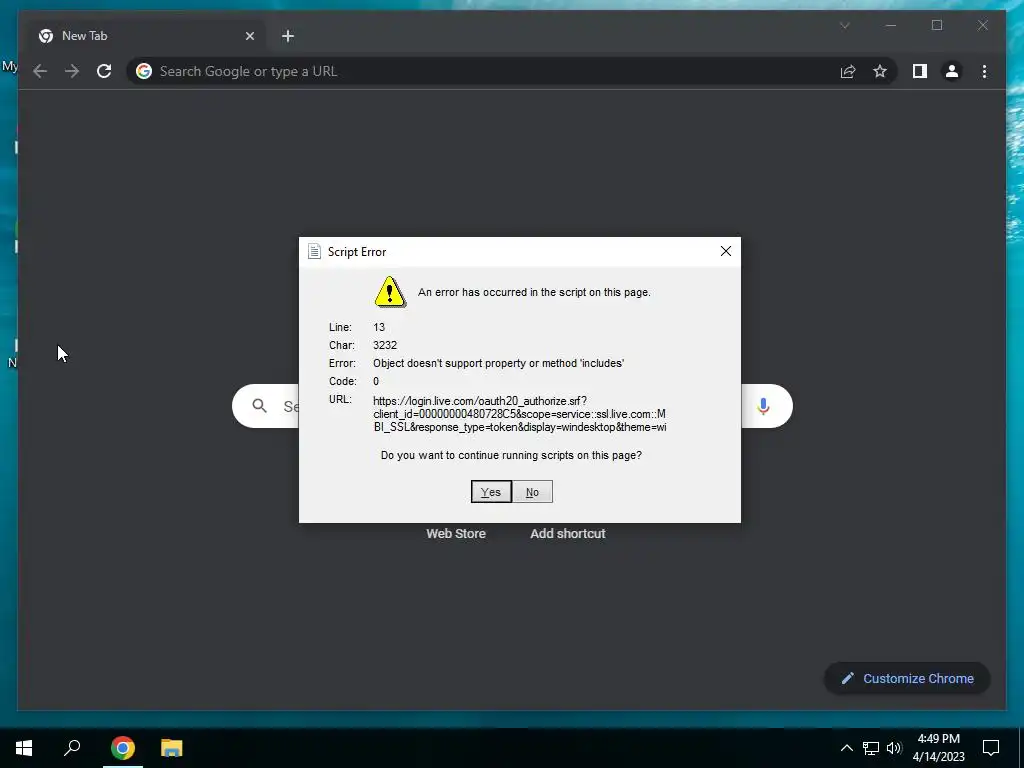1024x768 pixels.
Task: Open the Windows Start menu
Action: pos(24,748)
